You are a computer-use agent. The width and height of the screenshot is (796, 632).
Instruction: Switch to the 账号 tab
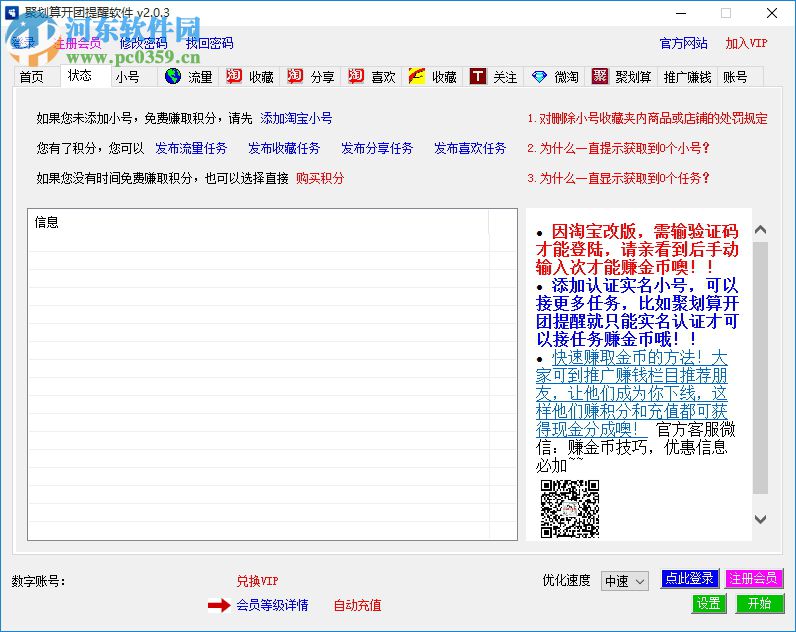coord(735,77)
